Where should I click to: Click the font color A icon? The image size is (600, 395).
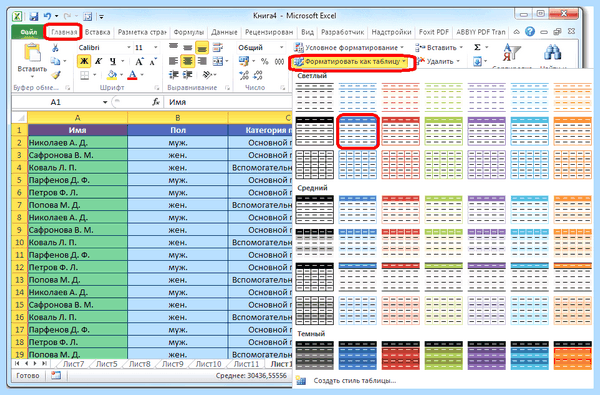(132, 75)
